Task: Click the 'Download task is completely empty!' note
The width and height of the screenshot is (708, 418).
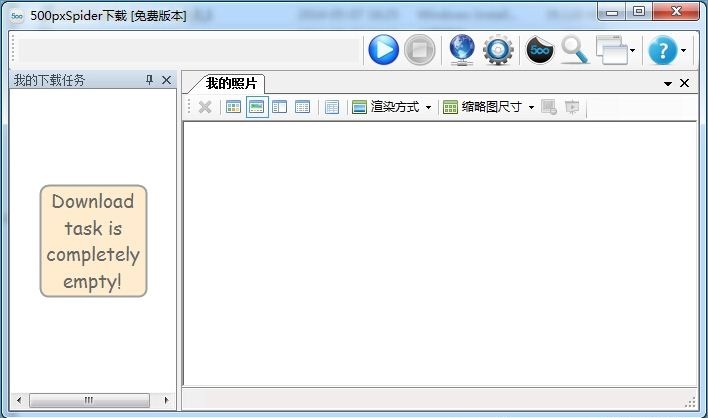Action: pos(93,241)
